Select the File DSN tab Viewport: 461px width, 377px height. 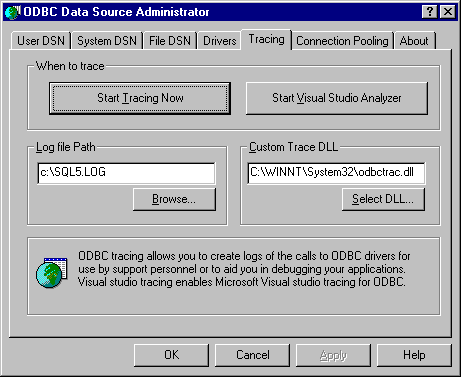pos(170,41)
